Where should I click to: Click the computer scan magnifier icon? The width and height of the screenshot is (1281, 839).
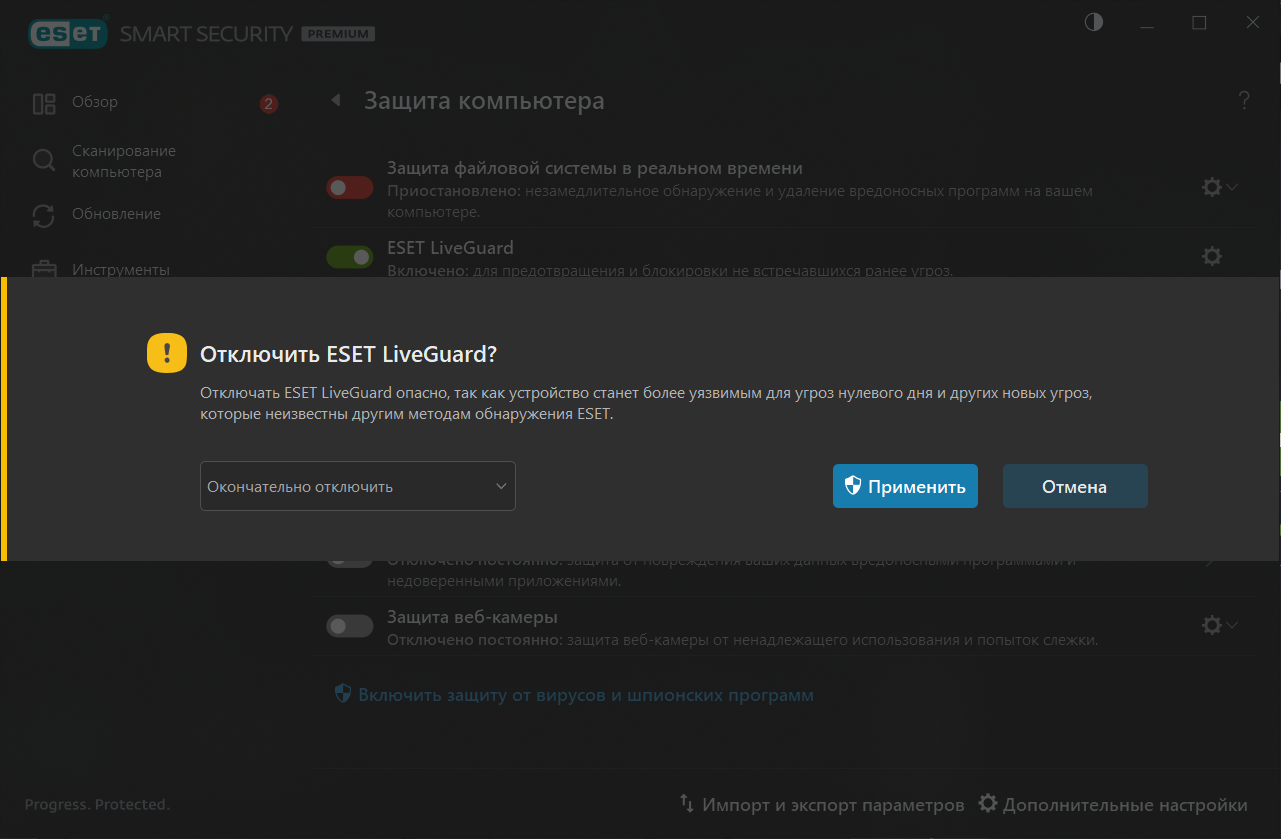tap(44, 161)
